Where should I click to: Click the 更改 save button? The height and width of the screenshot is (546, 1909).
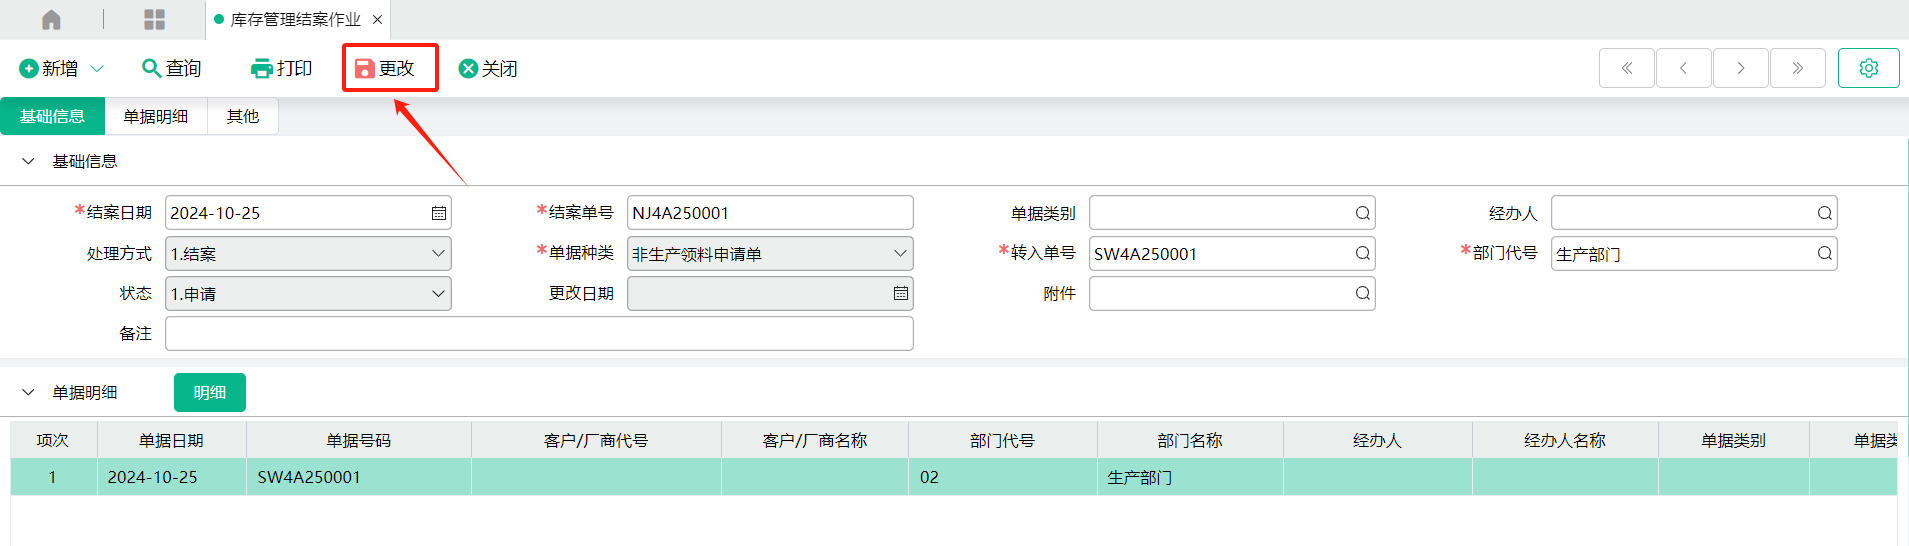(386, 68)
